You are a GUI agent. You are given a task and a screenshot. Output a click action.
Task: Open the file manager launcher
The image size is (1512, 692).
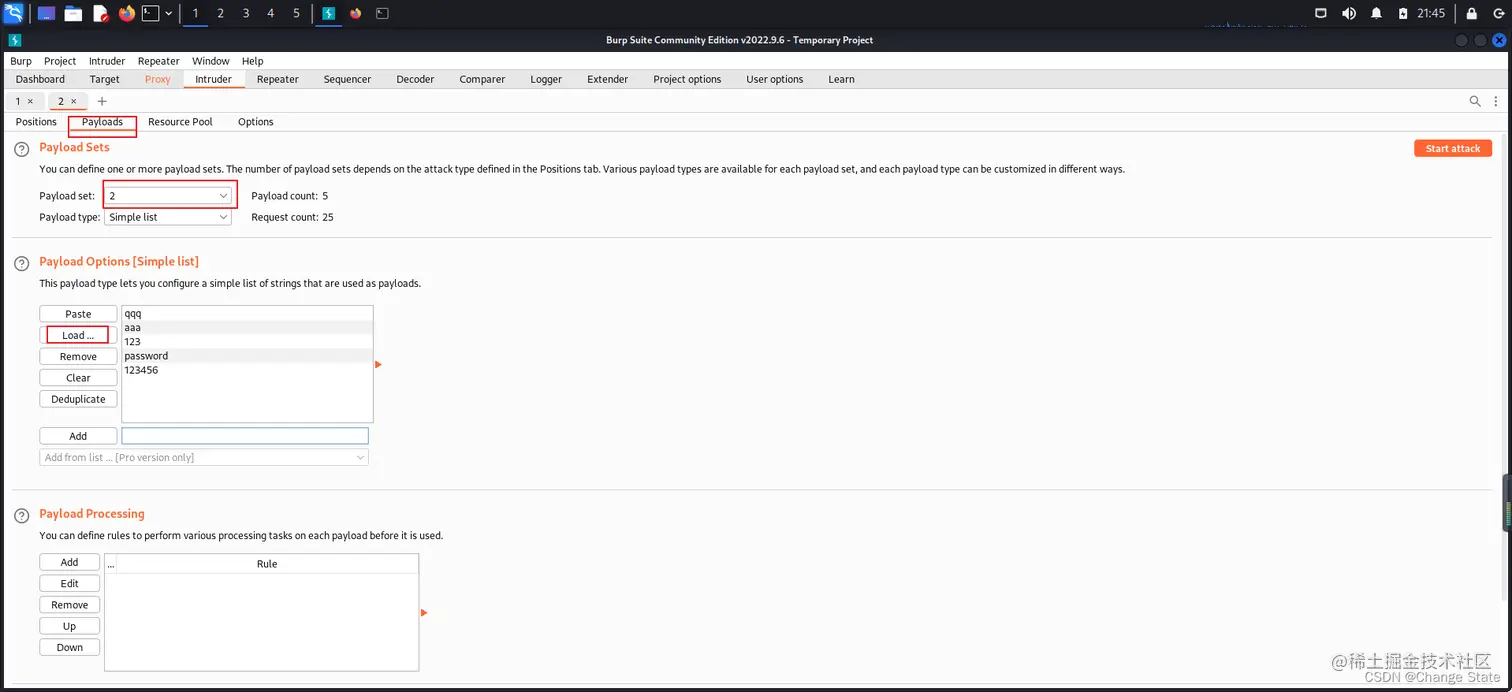pos(73,13)
